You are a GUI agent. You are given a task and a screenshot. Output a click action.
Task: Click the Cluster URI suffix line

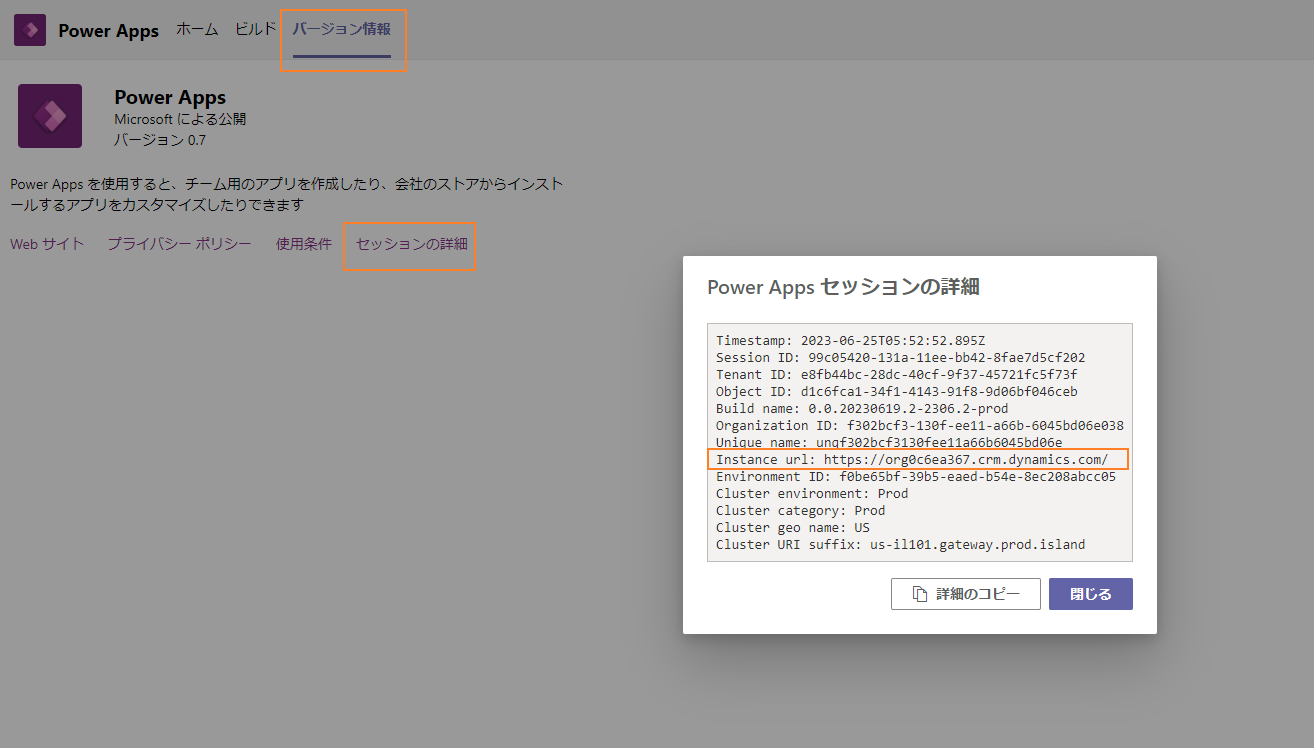[901, 545]
